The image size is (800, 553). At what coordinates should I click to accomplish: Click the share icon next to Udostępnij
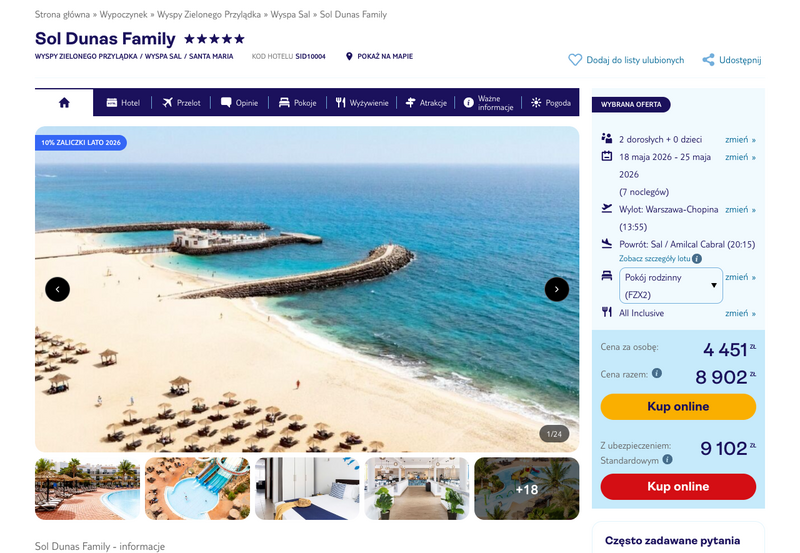(708, 60)
